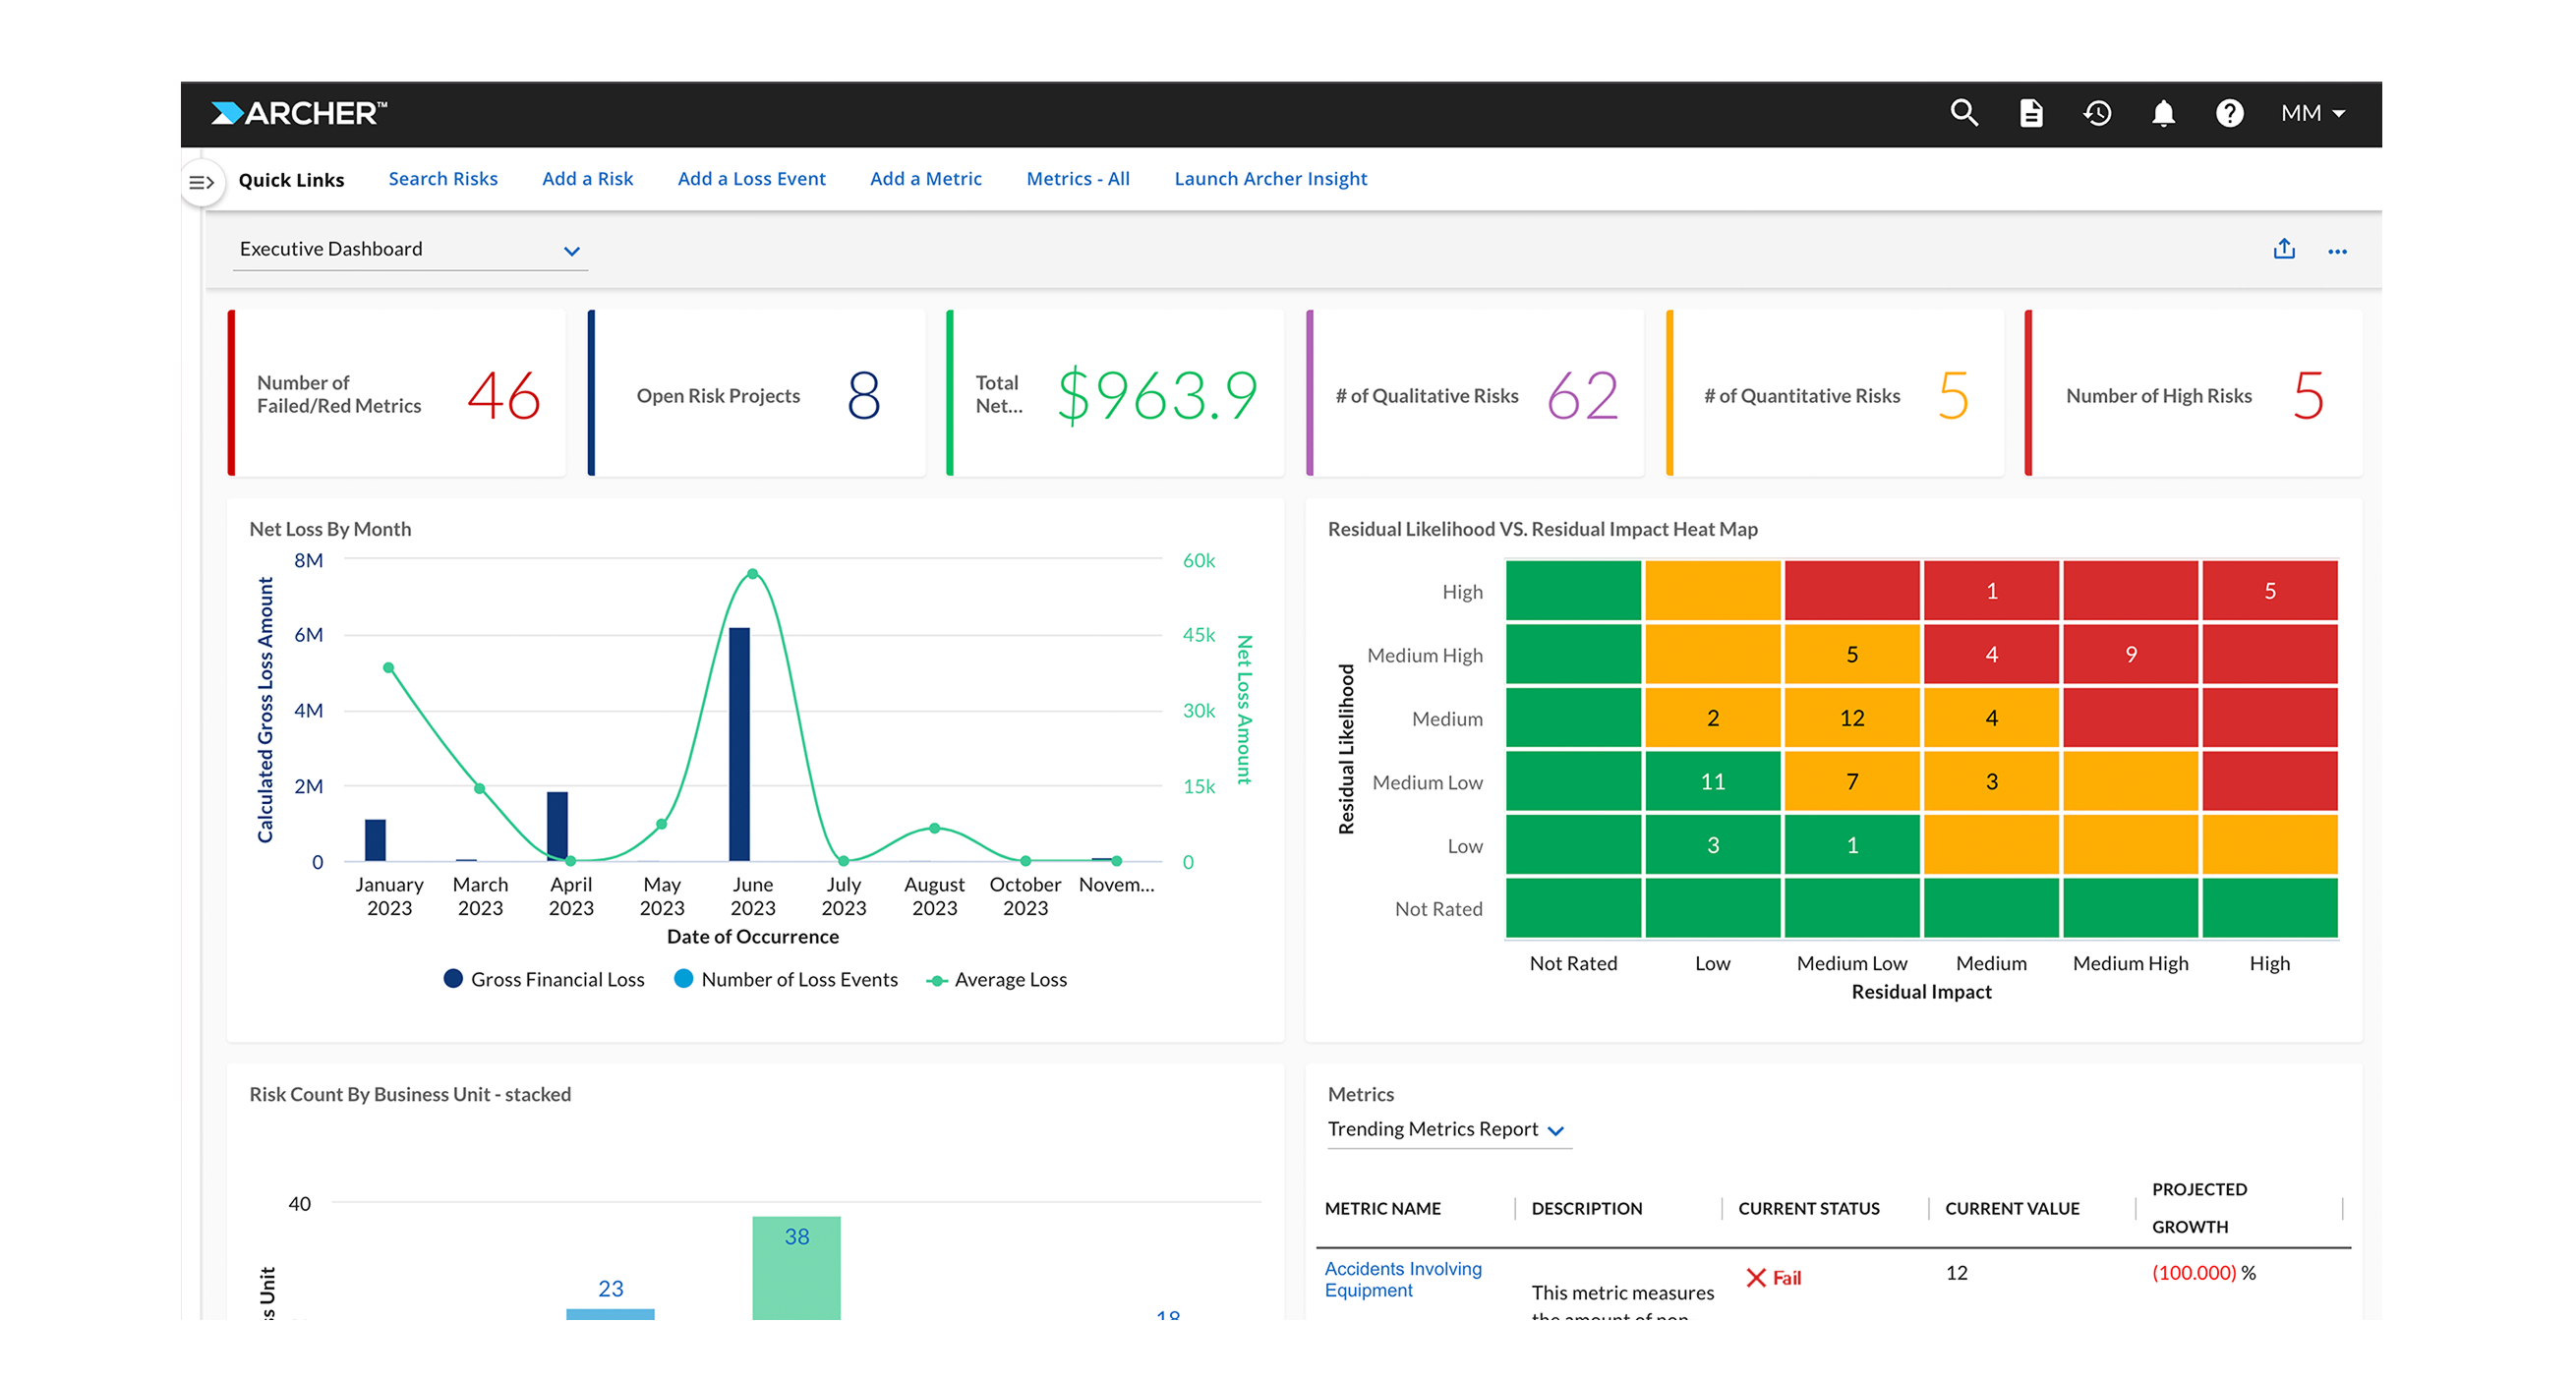Open the dashboard more options ellipsis
The image size is (2576, 1379).
coord(2337,251)
